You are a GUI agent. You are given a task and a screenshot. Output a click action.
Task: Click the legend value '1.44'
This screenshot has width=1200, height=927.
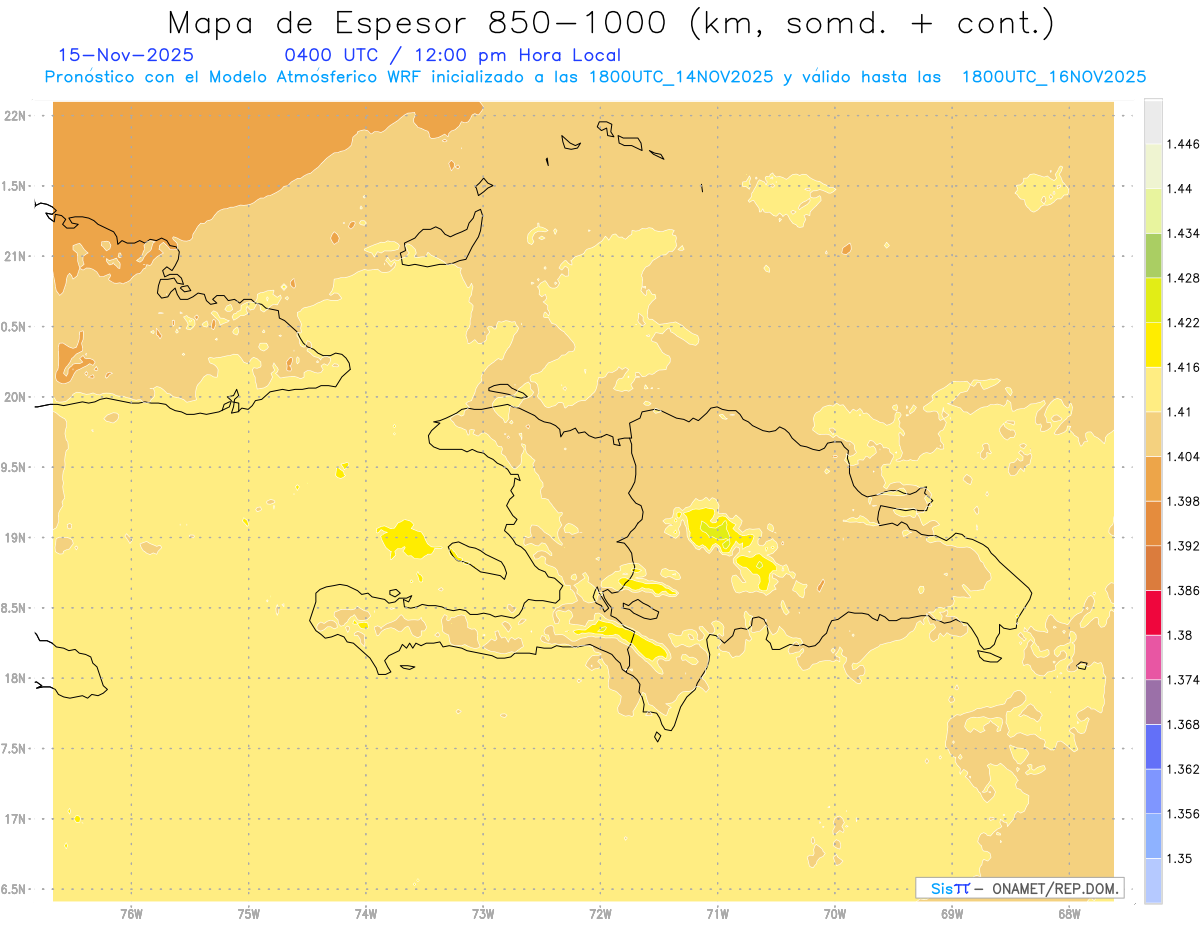click(1179, 188)
